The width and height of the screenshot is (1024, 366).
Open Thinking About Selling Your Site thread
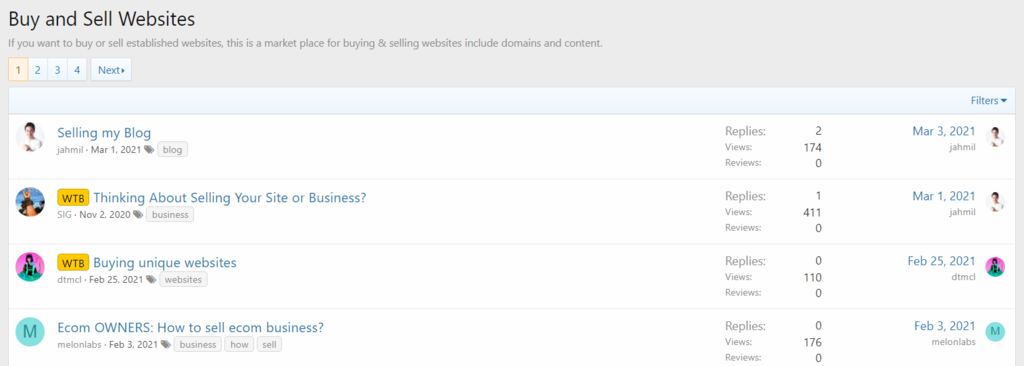coord(230,198)
